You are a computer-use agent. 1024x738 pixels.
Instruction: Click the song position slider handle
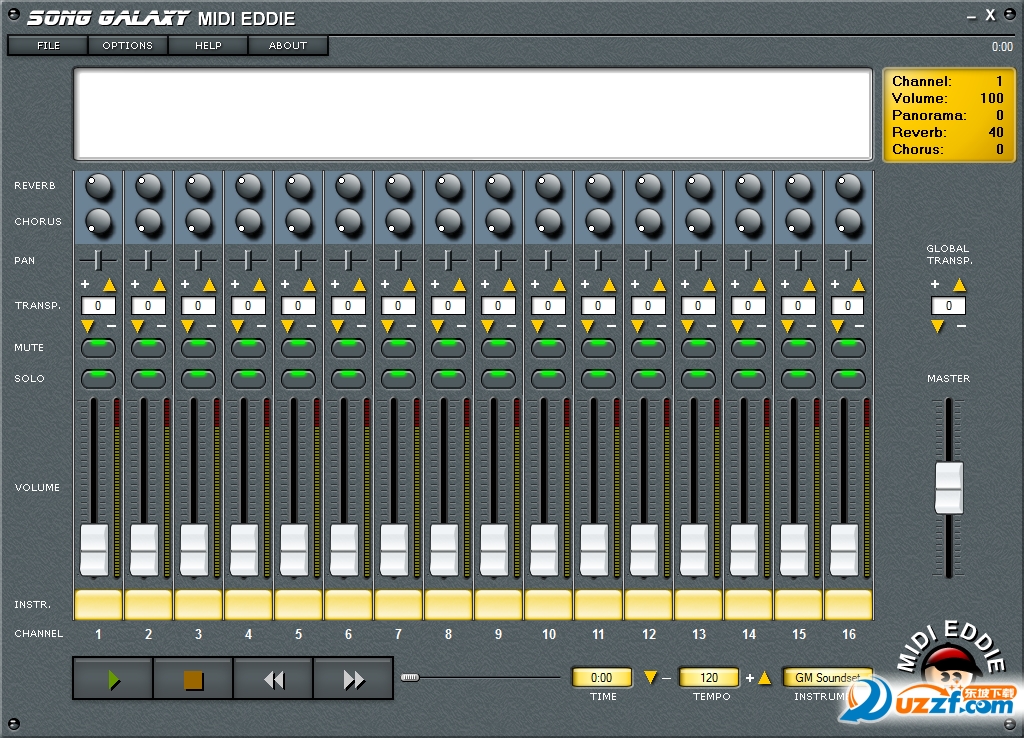pyautogui.click(x=409, y=677)
